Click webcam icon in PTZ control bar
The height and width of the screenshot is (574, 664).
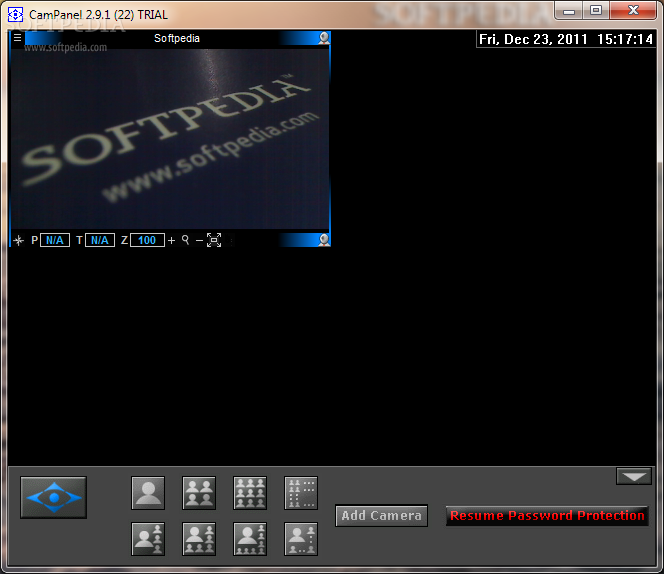pyautogui.click(x=324, y=240)
